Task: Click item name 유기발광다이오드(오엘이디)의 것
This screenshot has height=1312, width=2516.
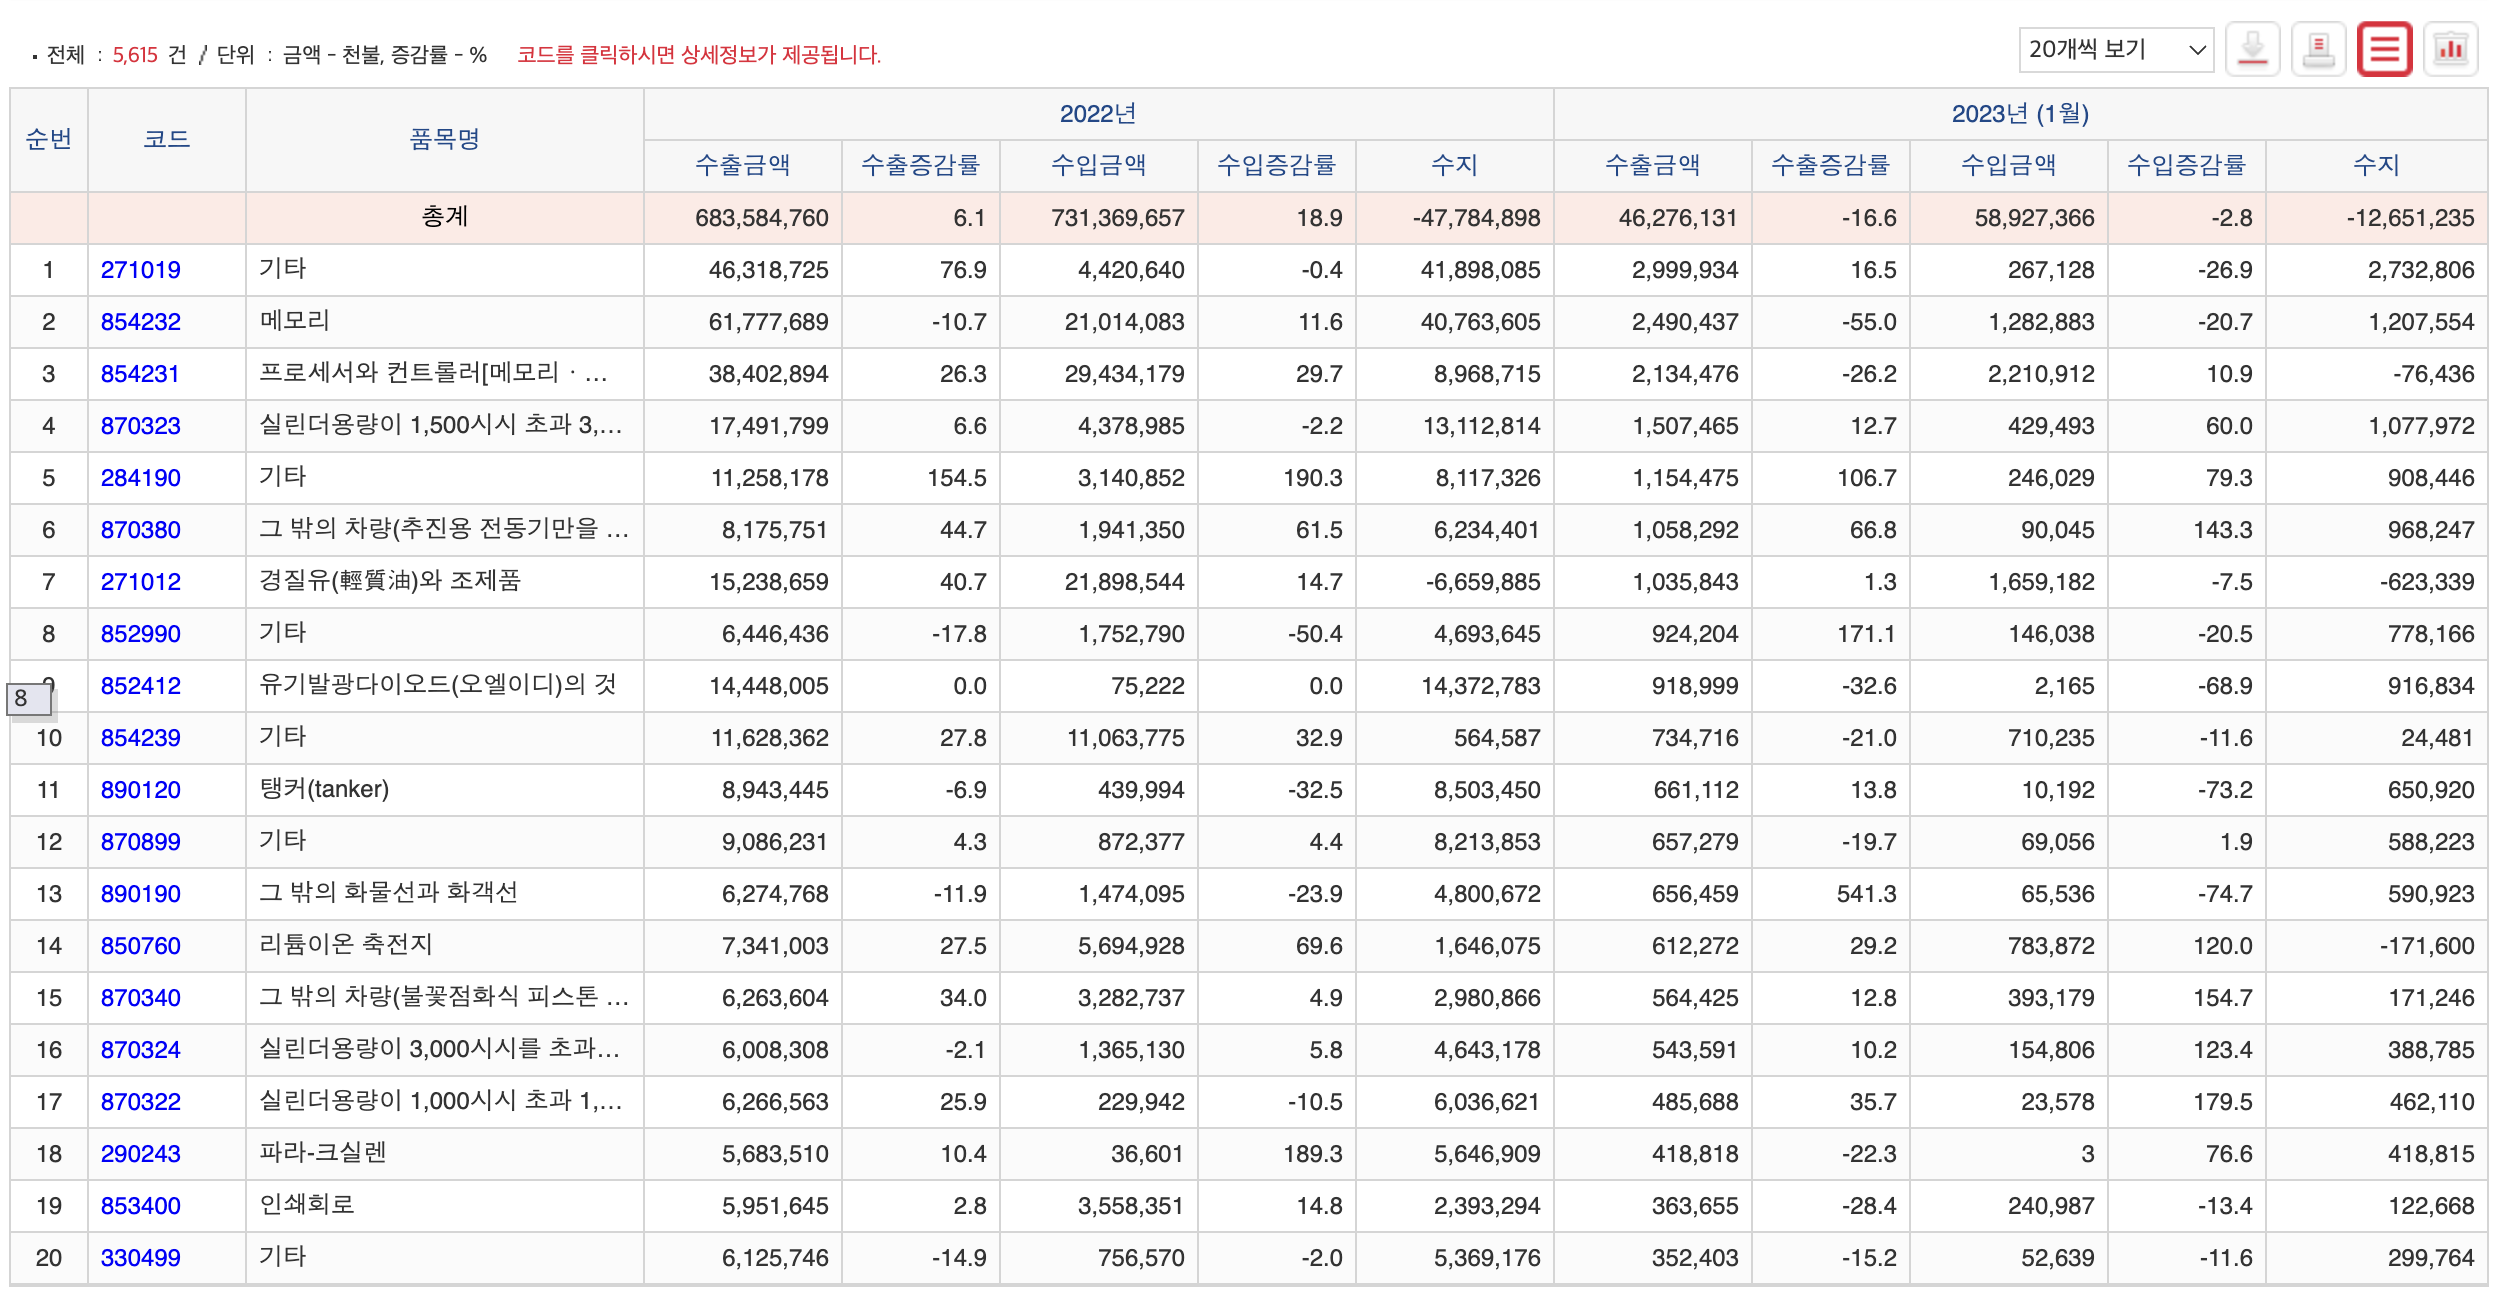Action: click(x=438, y=685)
